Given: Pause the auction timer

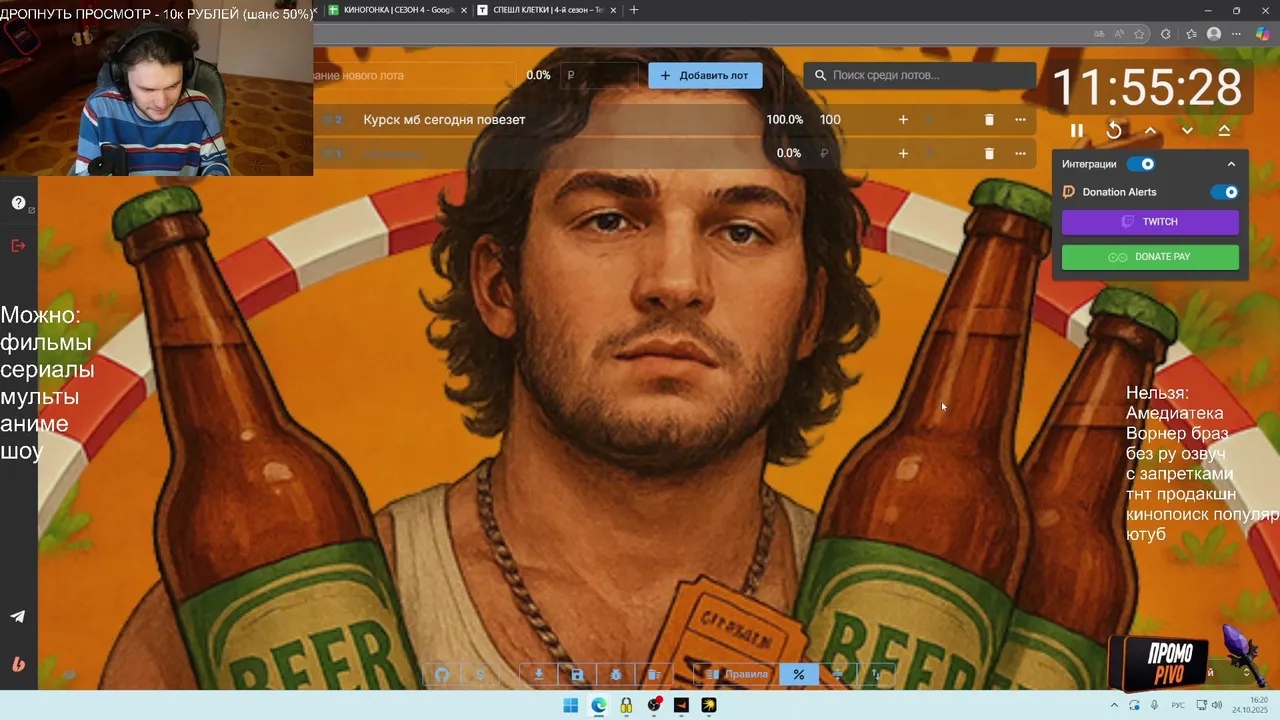Looking at the screenshot, I should click(x=1077, y=130).
